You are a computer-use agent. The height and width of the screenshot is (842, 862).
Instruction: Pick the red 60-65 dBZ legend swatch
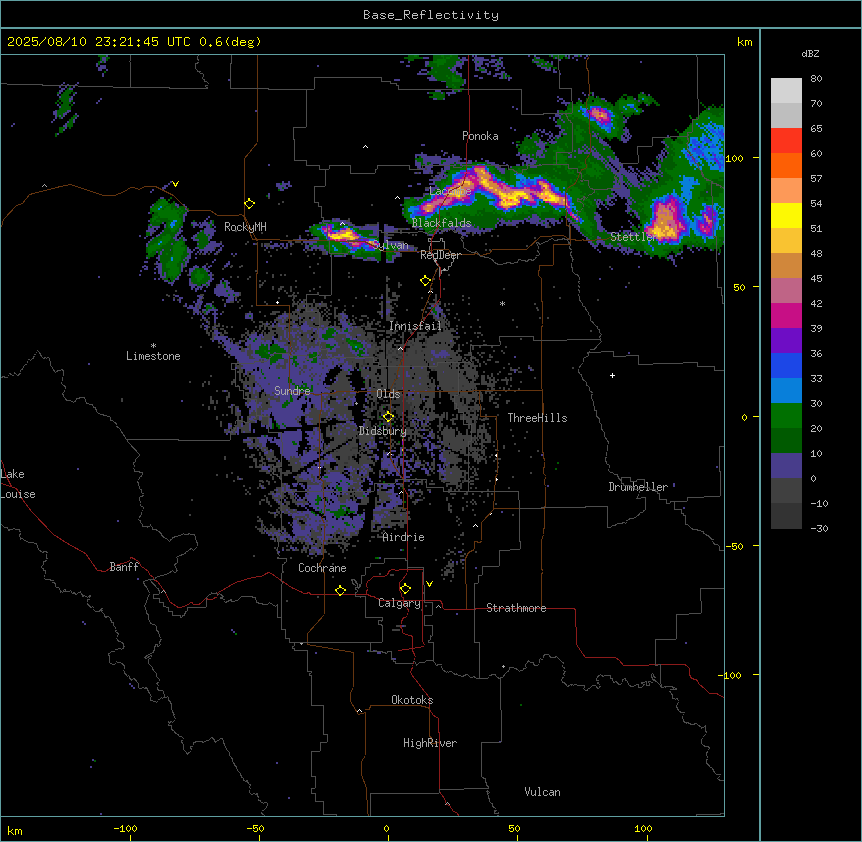tap(786, 140)
